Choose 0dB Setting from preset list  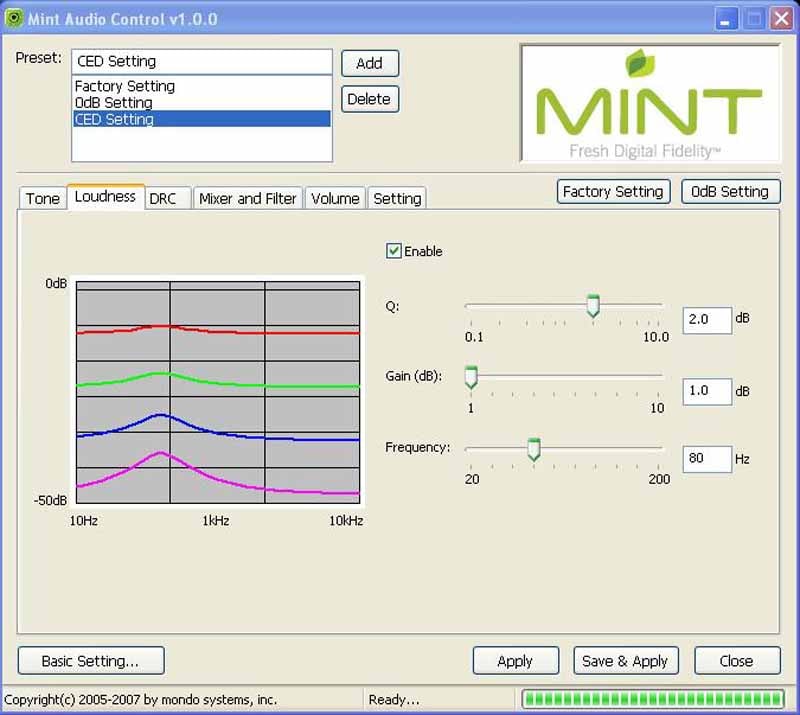[114, 103]
